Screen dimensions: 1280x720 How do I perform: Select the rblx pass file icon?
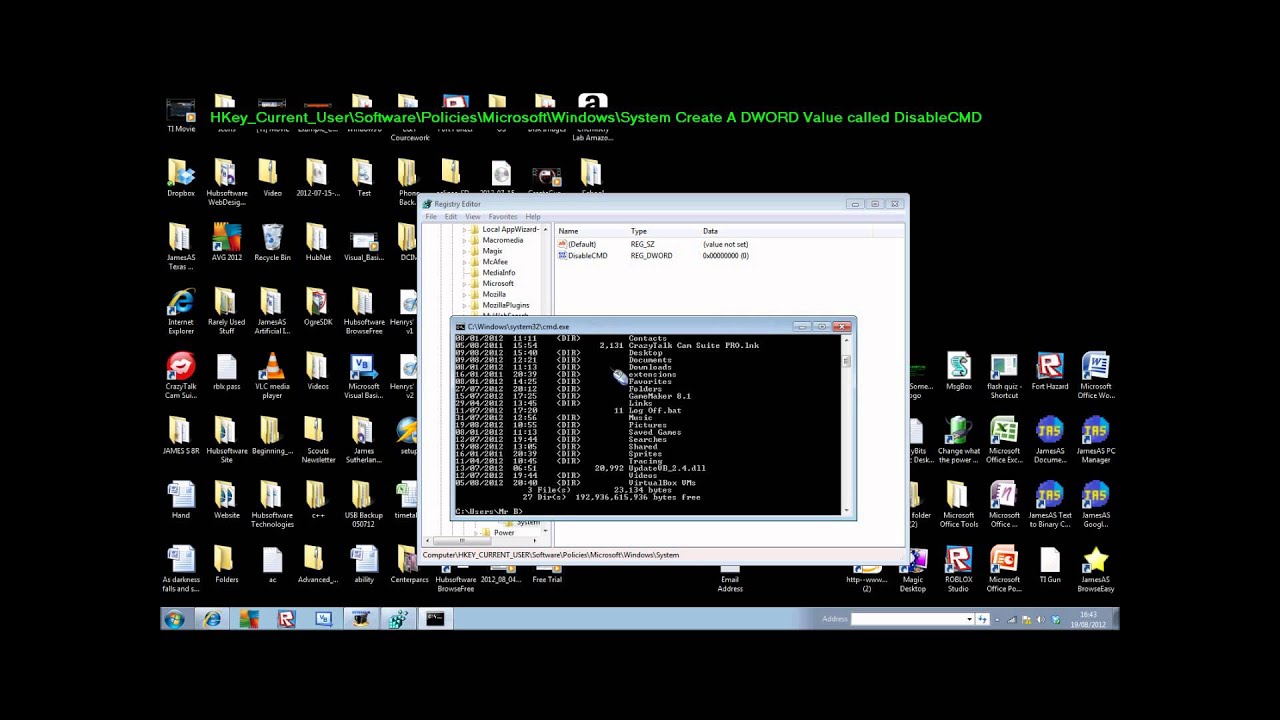227,371
